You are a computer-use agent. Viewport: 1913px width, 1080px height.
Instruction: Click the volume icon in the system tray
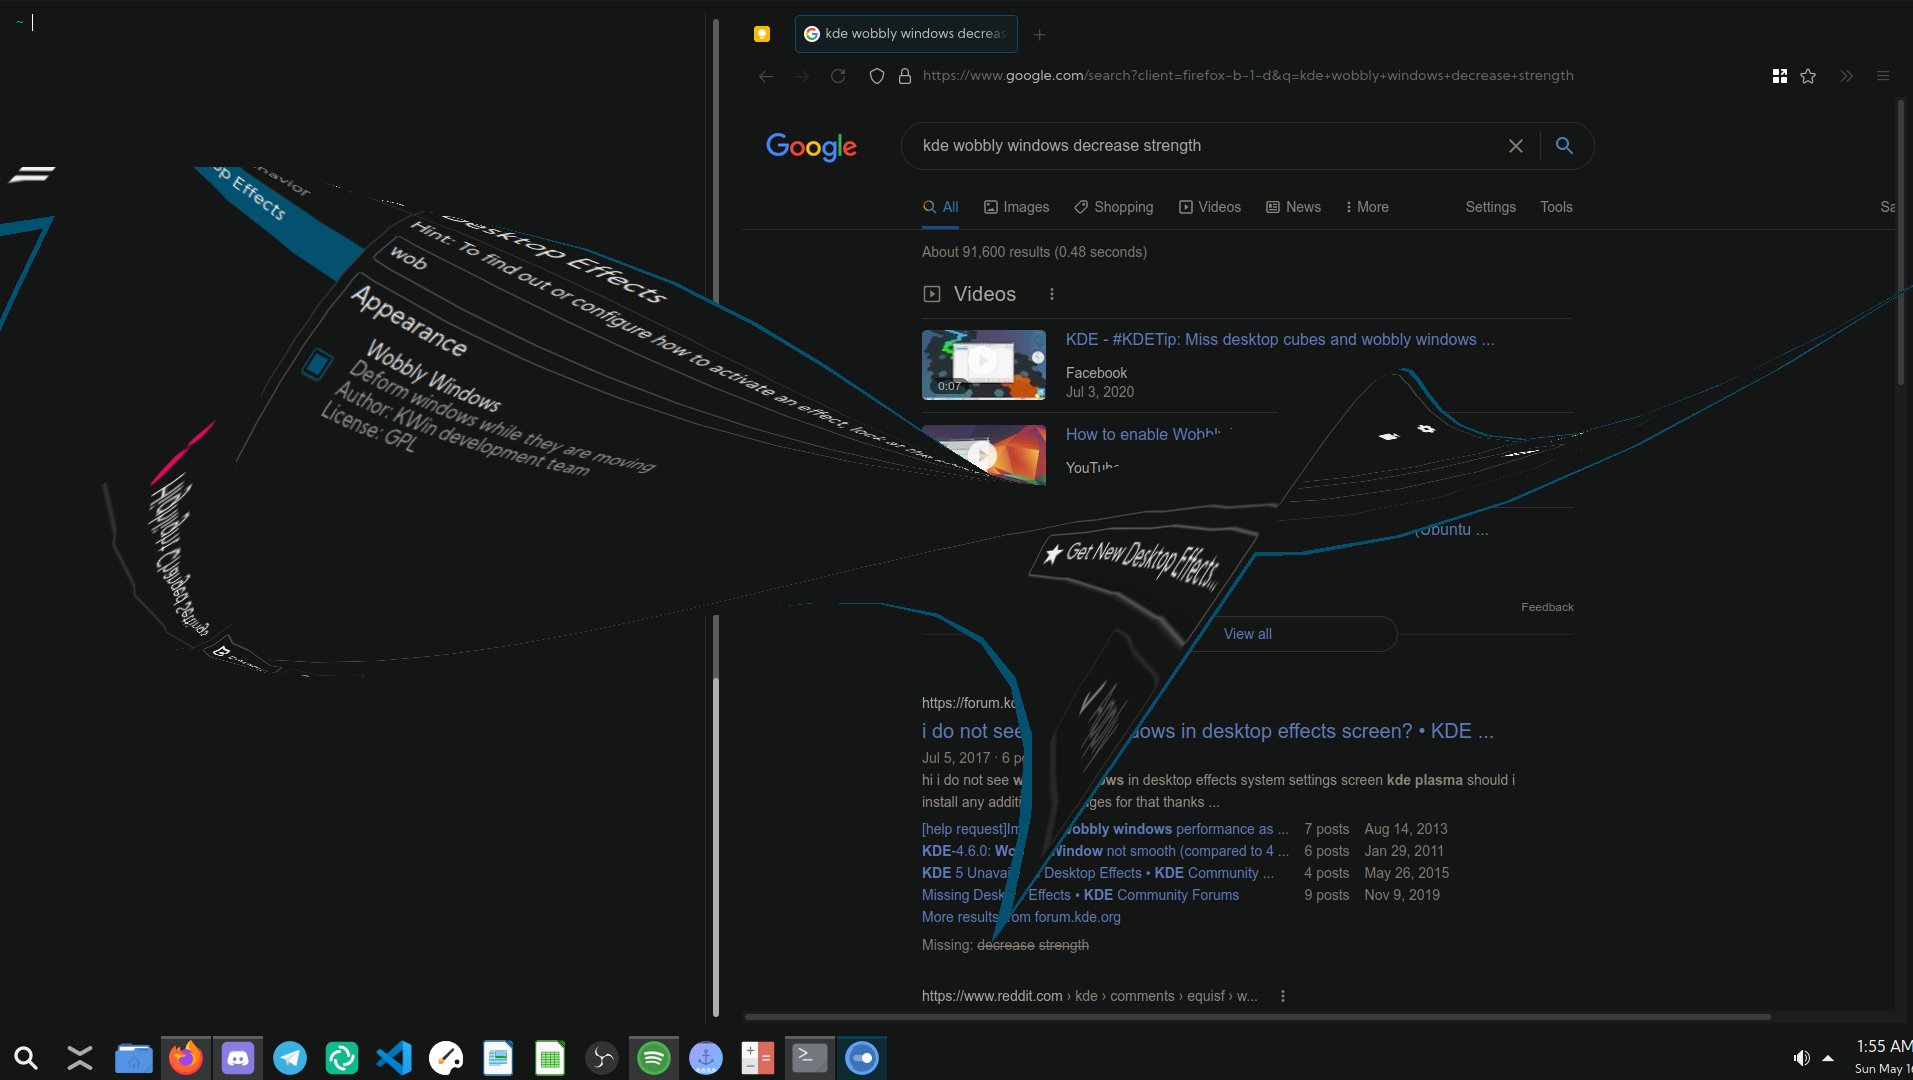pos(1801,1058)
